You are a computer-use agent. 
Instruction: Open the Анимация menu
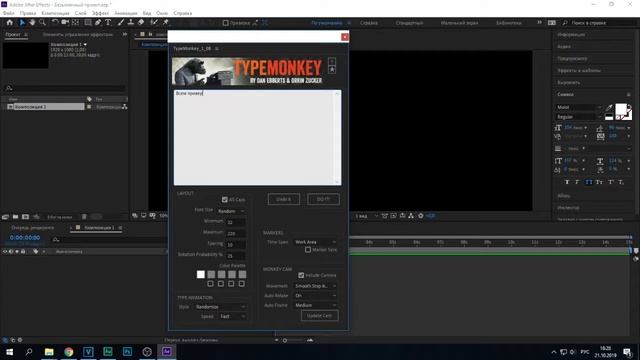pos(126,13)
